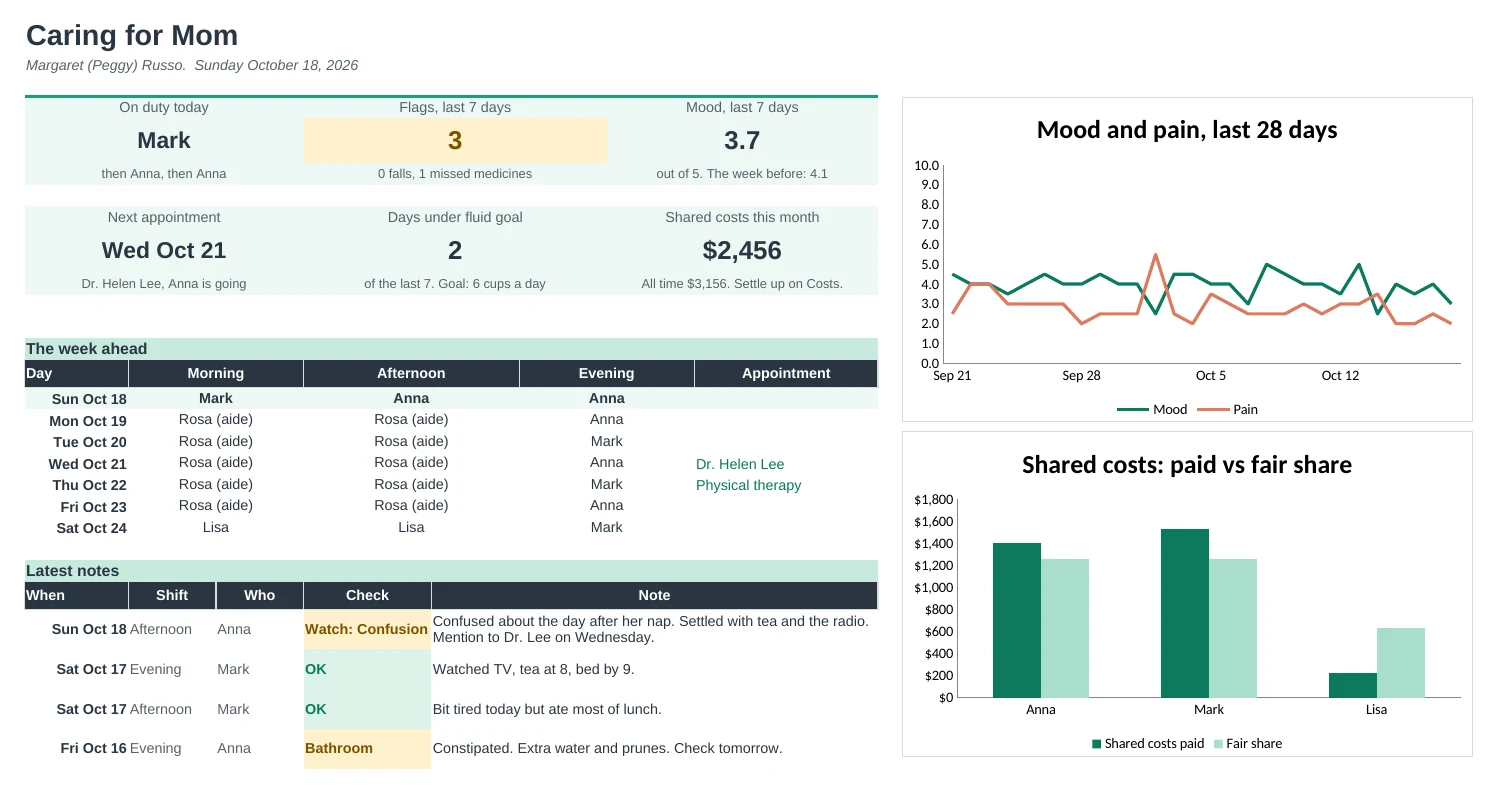Select the Morning column header
The height and width of the screenshot is (793, 1497).
click(216, 373)
